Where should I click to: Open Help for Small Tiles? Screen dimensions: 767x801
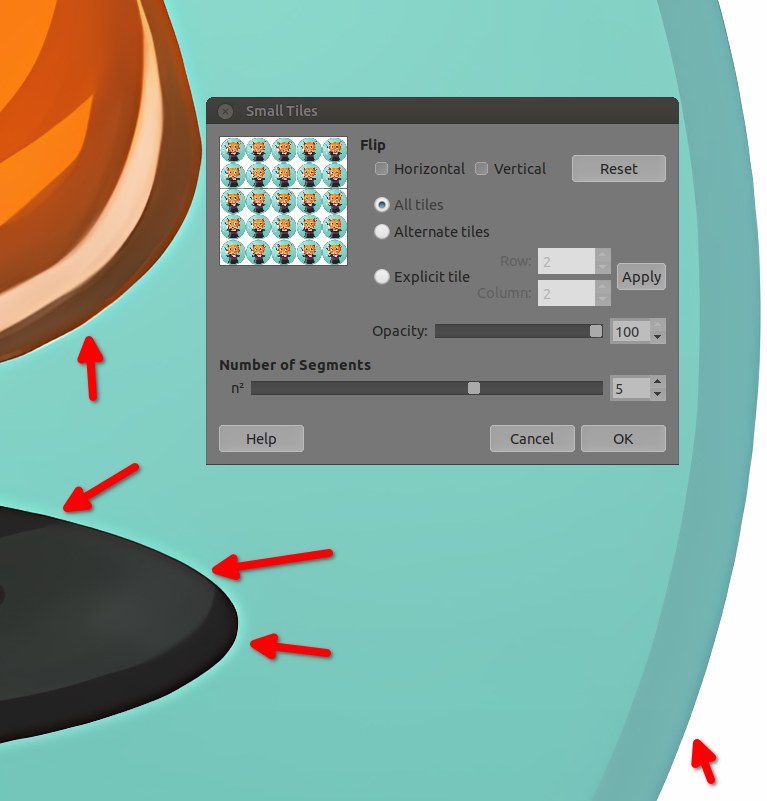261,438
